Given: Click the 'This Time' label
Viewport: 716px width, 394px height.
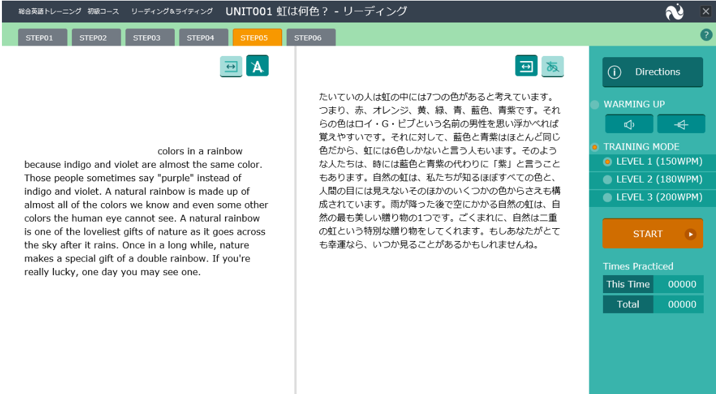Looking at the screenshot, I should pos(628,284).
